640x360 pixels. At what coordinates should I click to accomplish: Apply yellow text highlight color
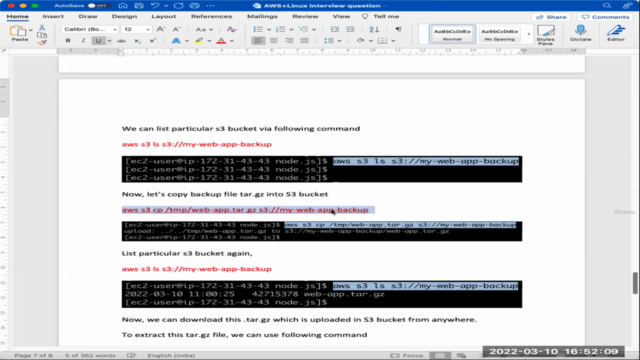(199, 41)
